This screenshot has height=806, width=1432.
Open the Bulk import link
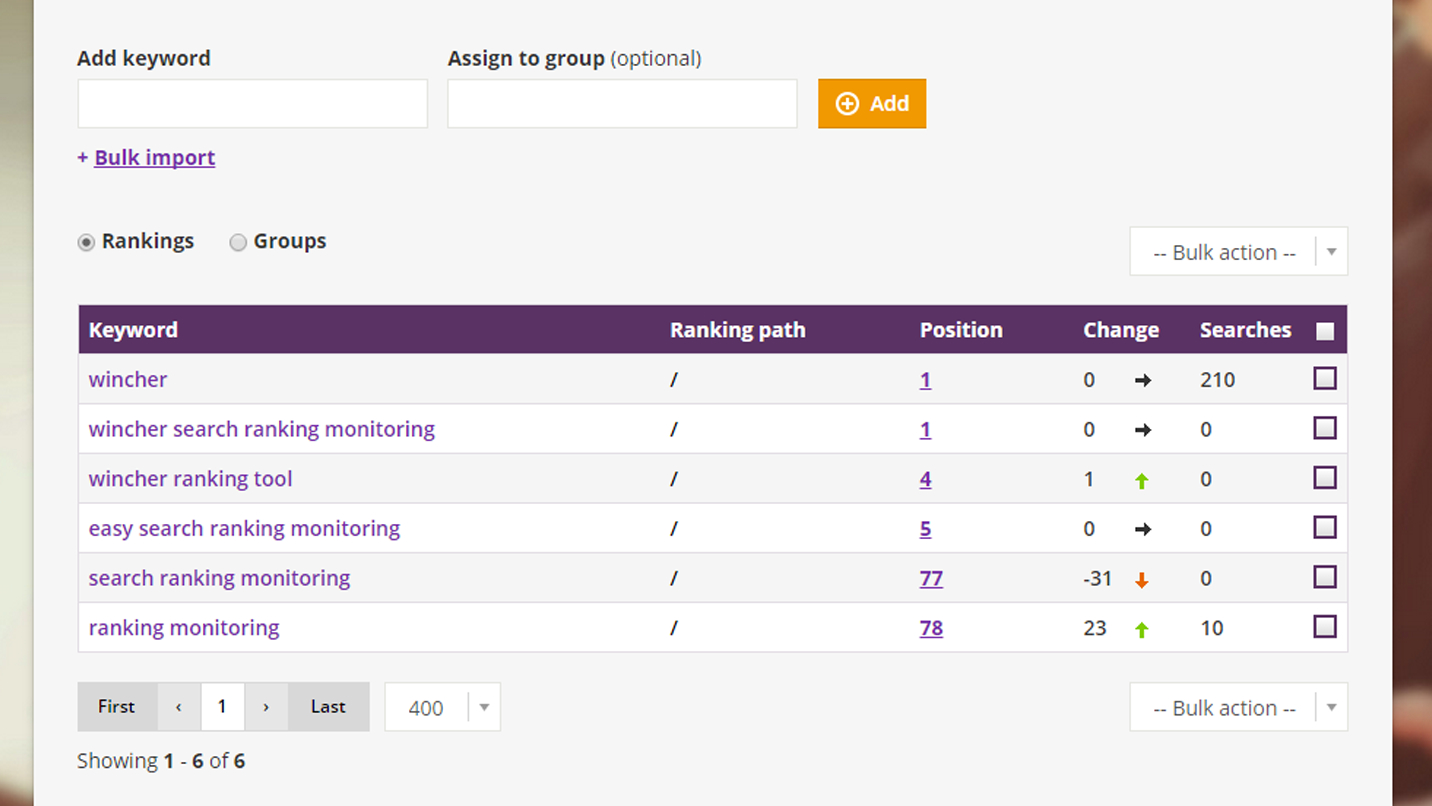click(x=154, y=158)
